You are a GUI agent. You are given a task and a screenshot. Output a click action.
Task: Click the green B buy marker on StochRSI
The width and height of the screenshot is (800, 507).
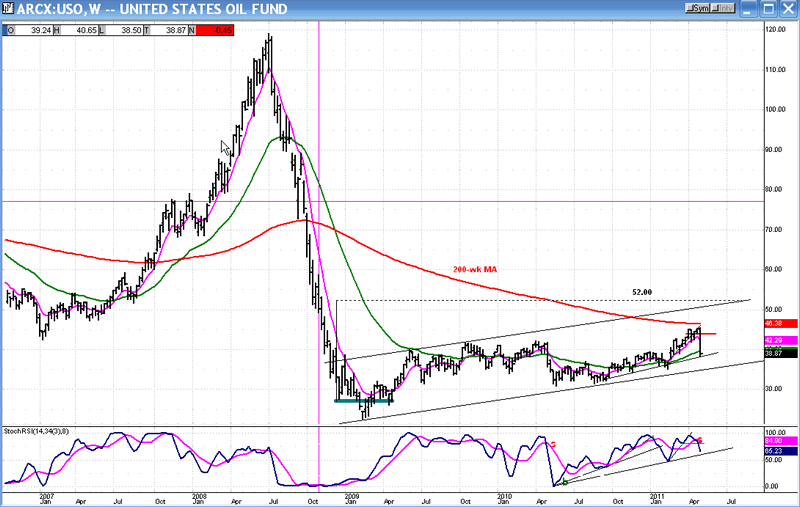tap(565, 482)
